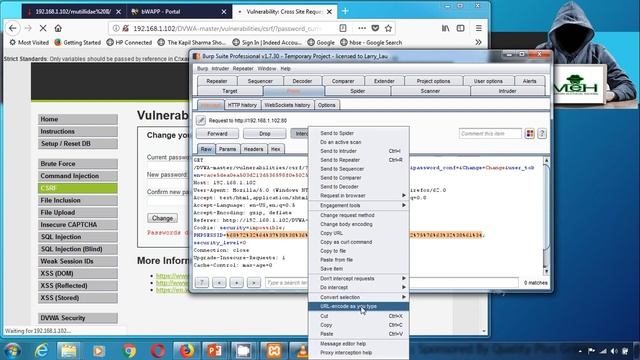Screen dimensions: 640x360
Task: Switch to bWAPP Portal browser tab
Action: click(x=180, y=11)
